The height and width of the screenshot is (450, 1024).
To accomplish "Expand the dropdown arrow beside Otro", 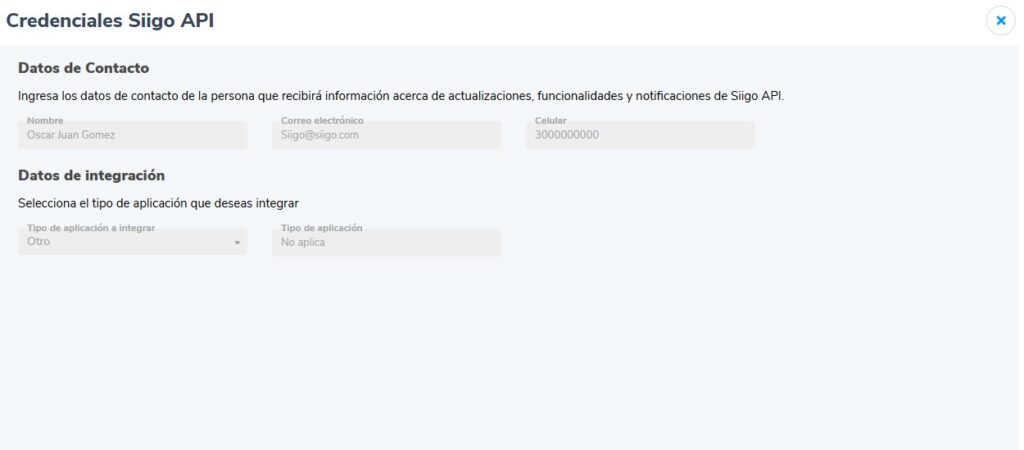I will (237, 243).
